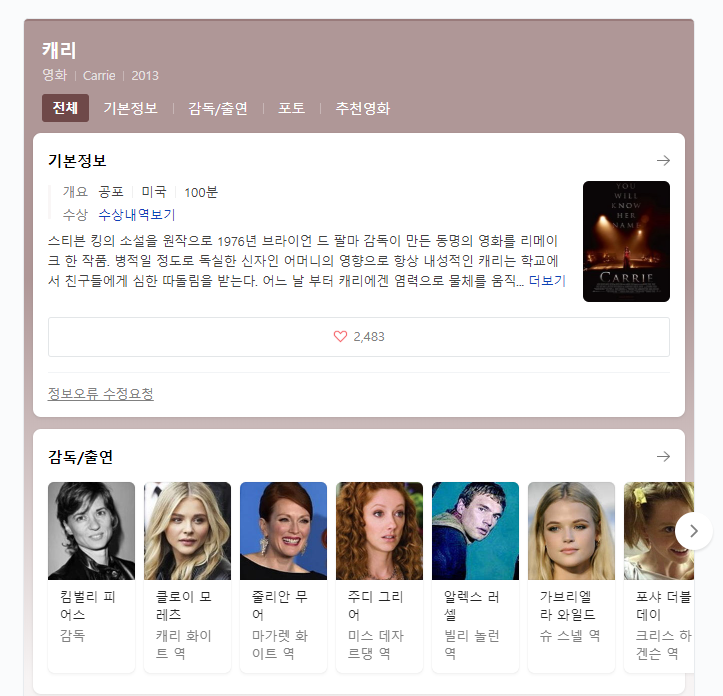Click the movie title 캐리
Screen dimensions: 723x696
point(59,50)
